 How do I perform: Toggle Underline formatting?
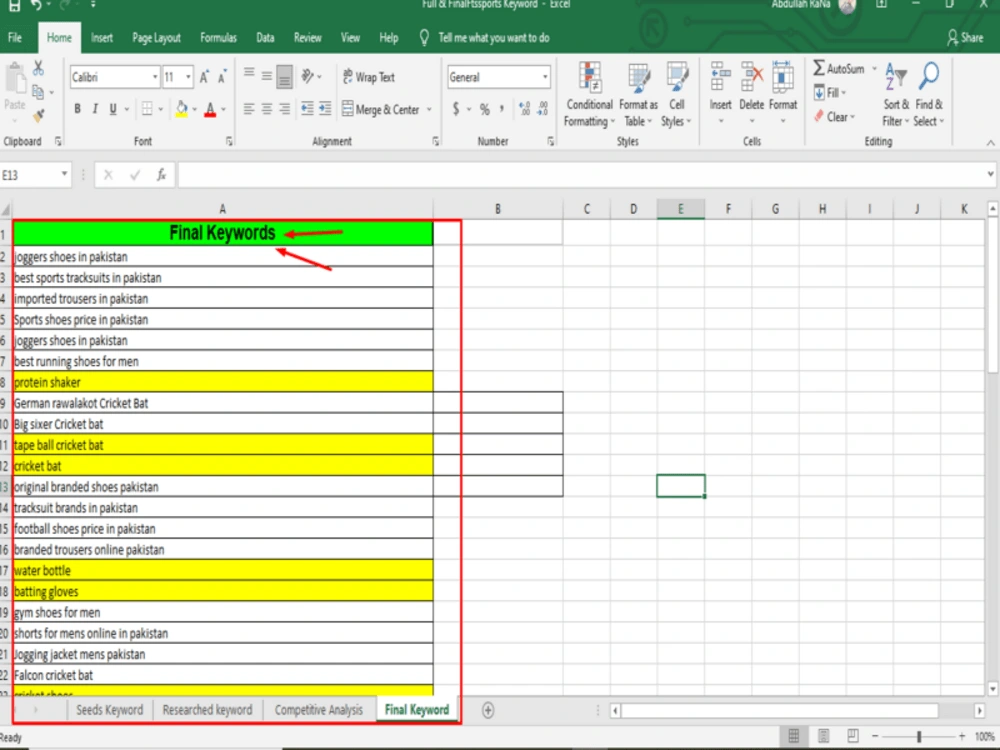pyautogui.click(x=113, y=109)
